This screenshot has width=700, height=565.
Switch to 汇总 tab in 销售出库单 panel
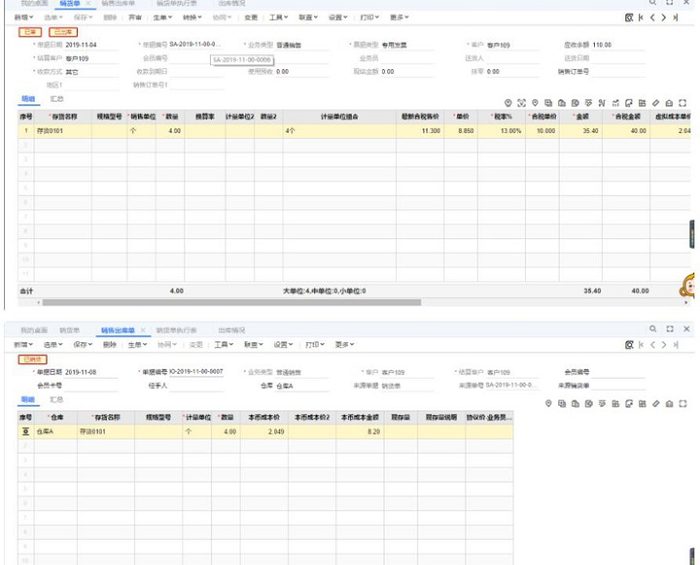click(x=56, y=399)
